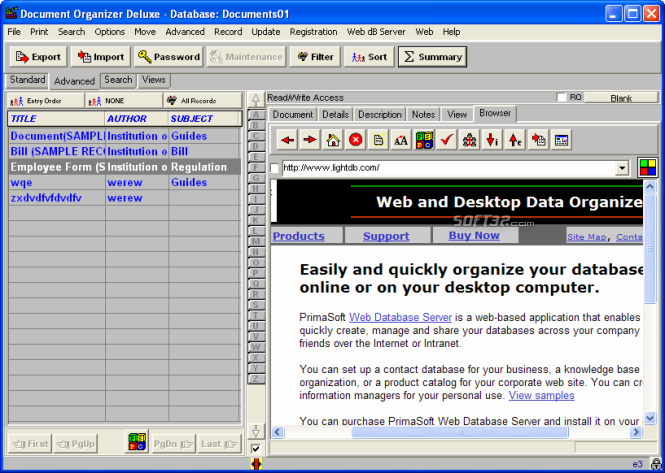This screenshot has width=665, height=473.
Task: Expand the URL address dropdown
Action: pos(622,168)
